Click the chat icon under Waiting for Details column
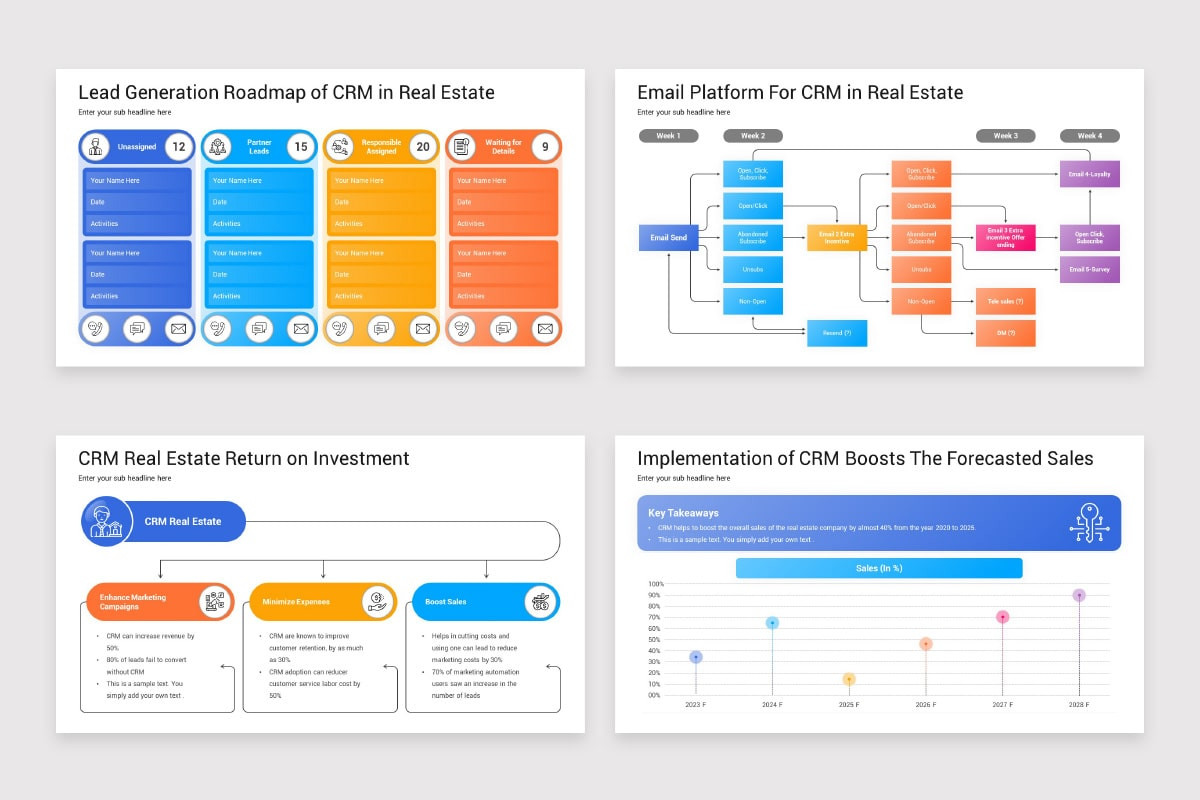The height and width of the screenshot is (800, 1200). [x=503, y=328]
